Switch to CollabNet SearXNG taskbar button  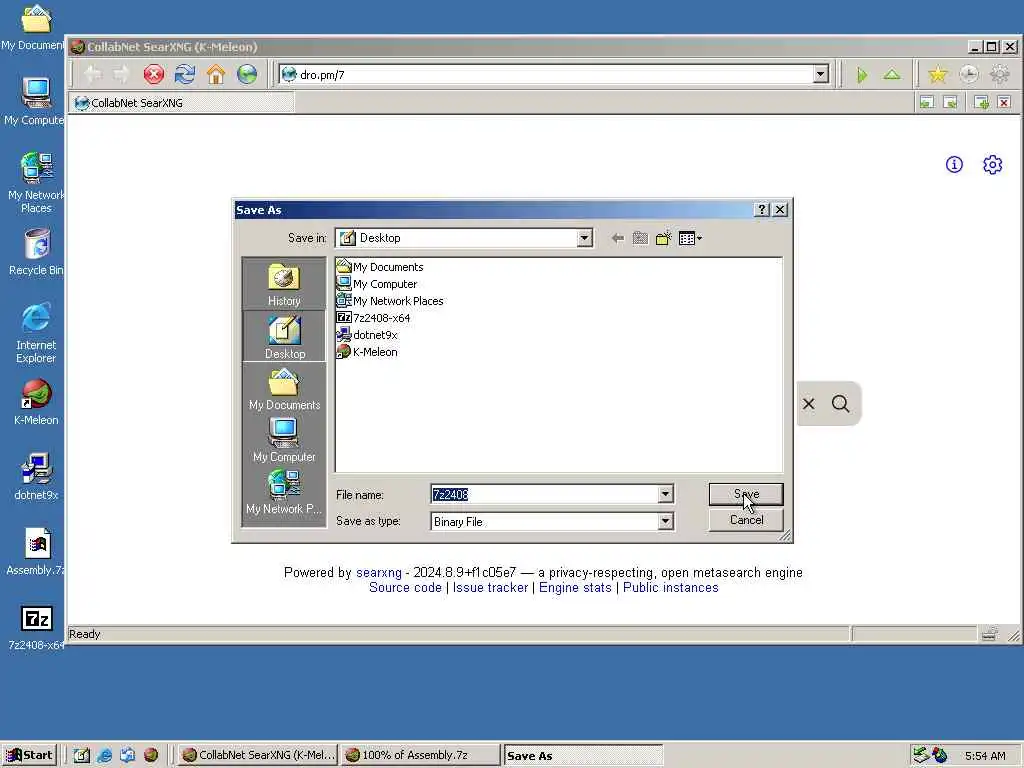click(257, 755)
